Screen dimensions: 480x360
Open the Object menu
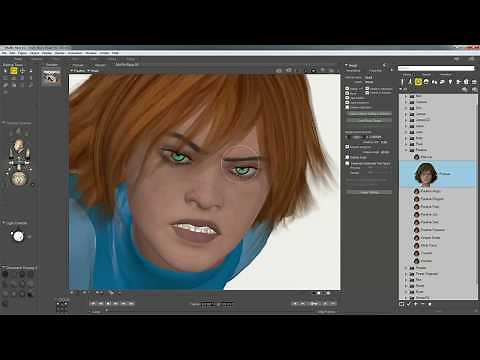click(35, 53)
